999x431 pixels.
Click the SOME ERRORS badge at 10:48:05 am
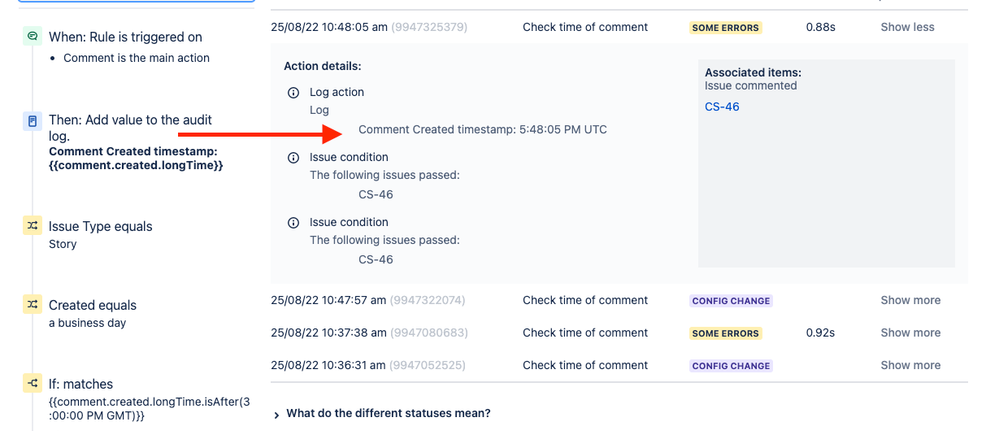pyautogui.click(x=726, y=28)
